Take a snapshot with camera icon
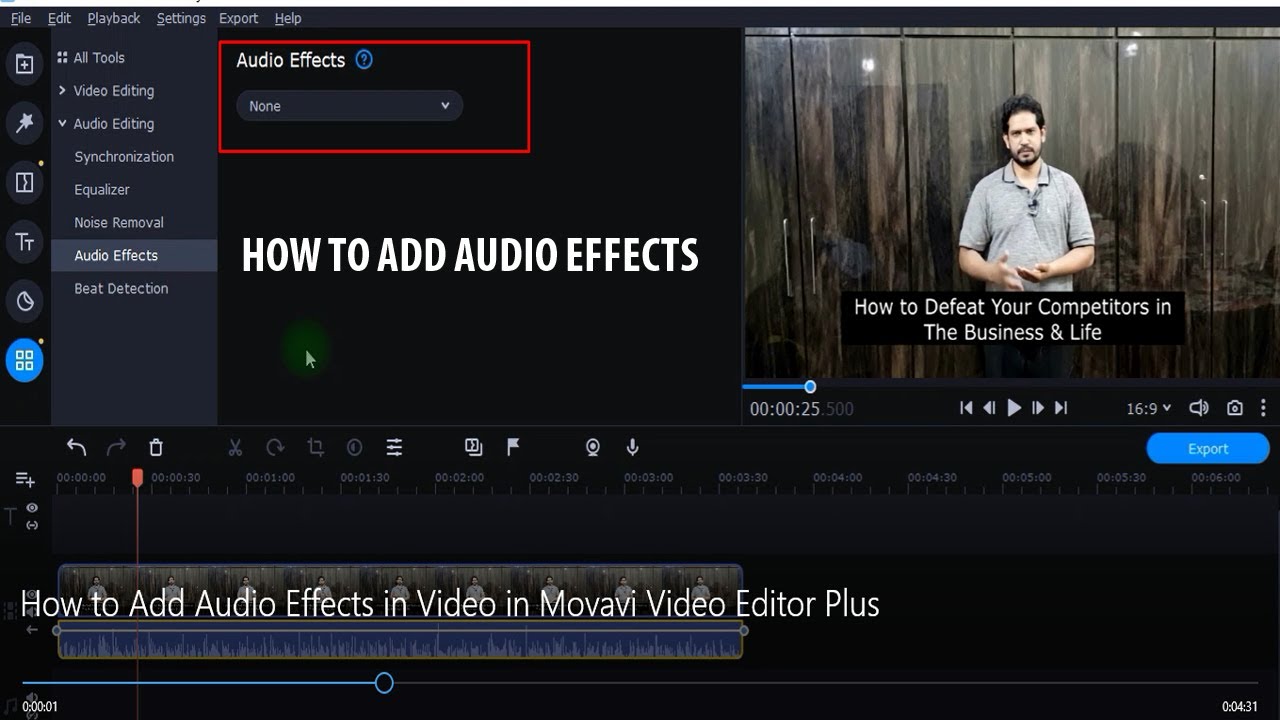 1235,408
